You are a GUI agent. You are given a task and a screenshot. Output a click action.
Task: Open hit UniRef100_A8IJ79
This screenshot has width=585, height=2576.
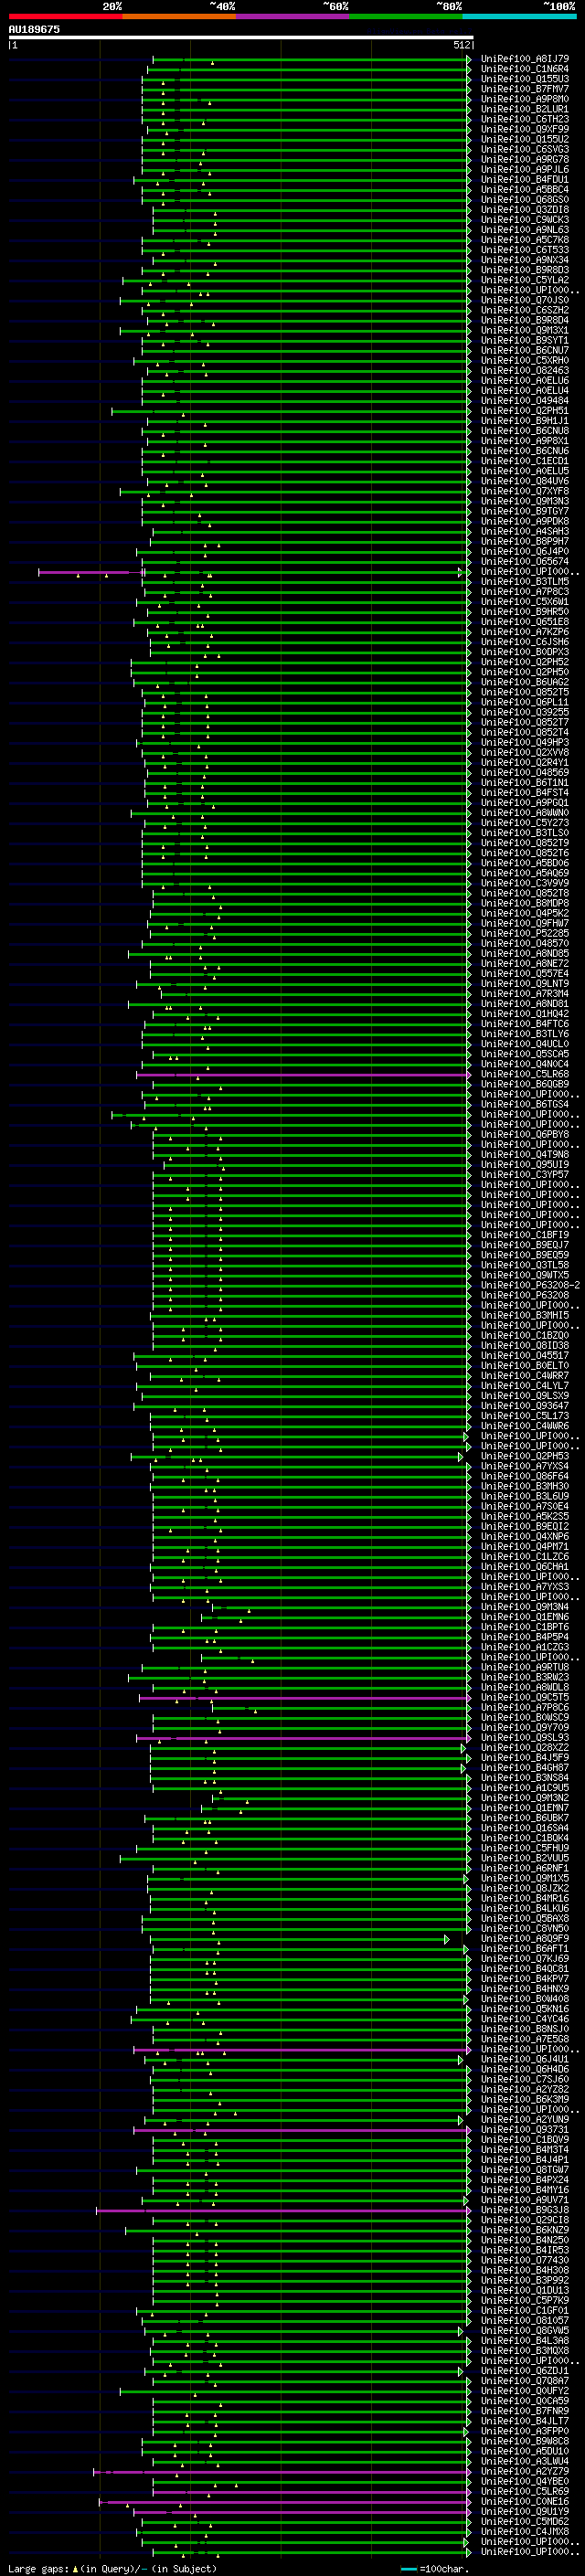click(x=525, y=59)
